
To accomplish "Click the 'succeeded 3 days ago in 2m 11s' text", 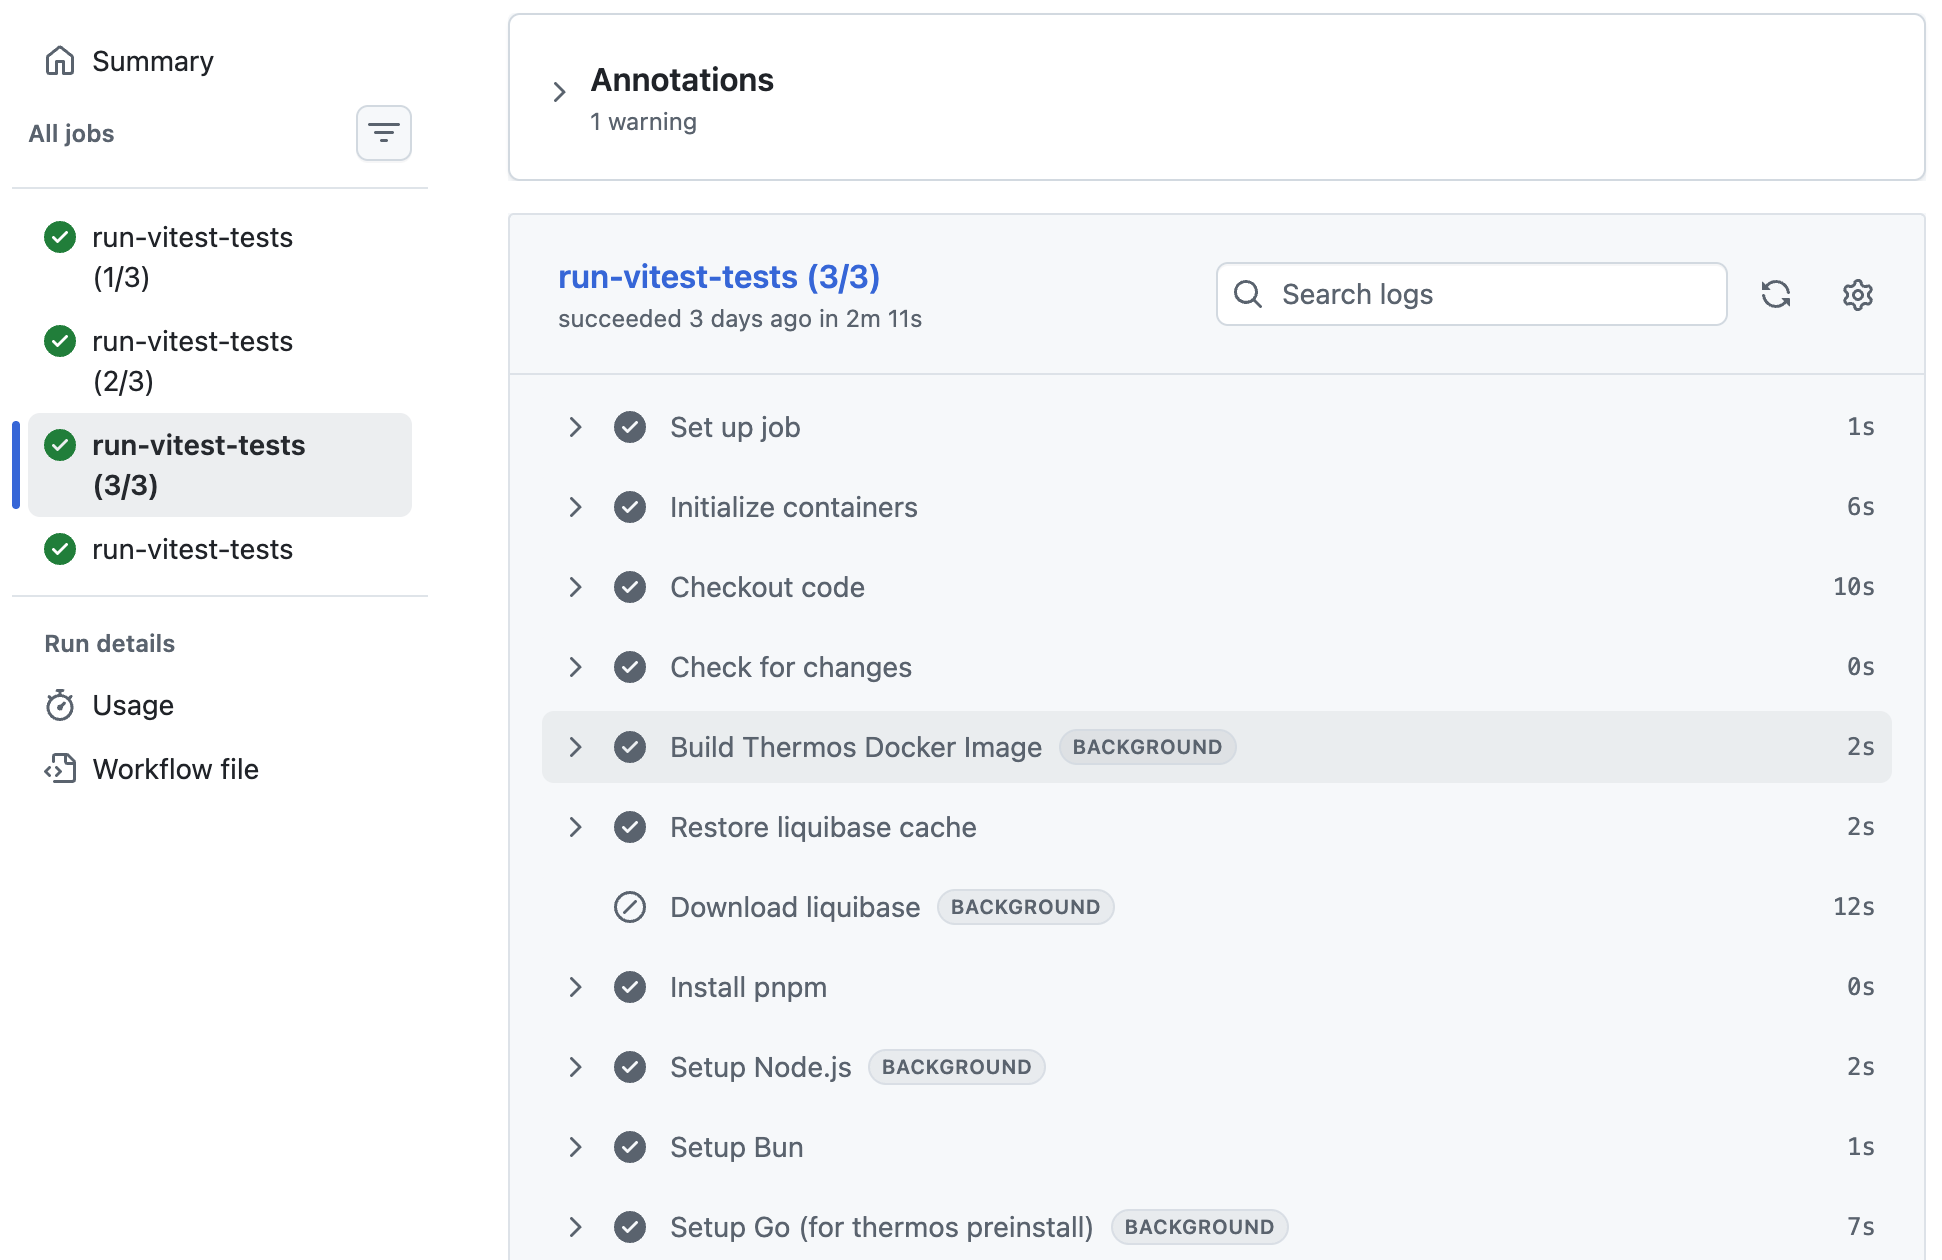I will point(740,319).
